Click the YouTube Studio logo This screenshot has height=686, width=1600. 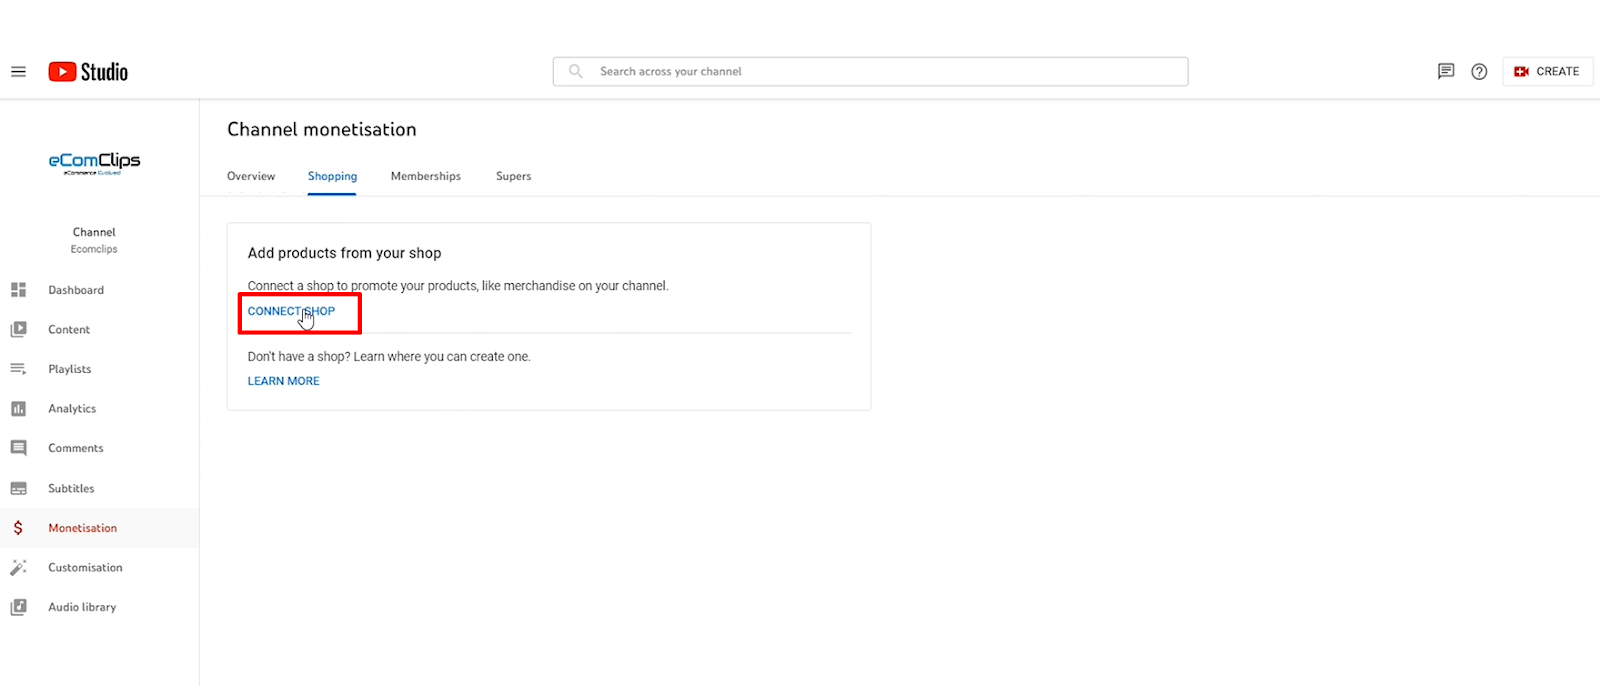tap(88, 72)
